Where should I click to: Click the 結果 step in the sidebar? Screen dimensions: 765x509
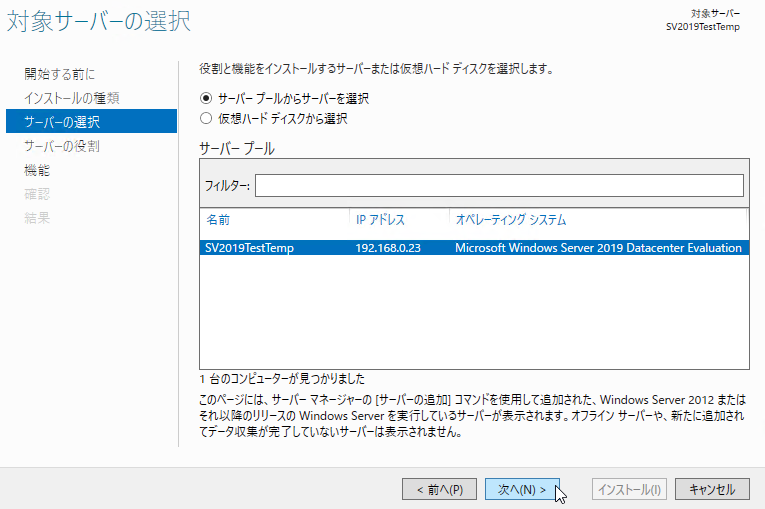tap(37, 218)
